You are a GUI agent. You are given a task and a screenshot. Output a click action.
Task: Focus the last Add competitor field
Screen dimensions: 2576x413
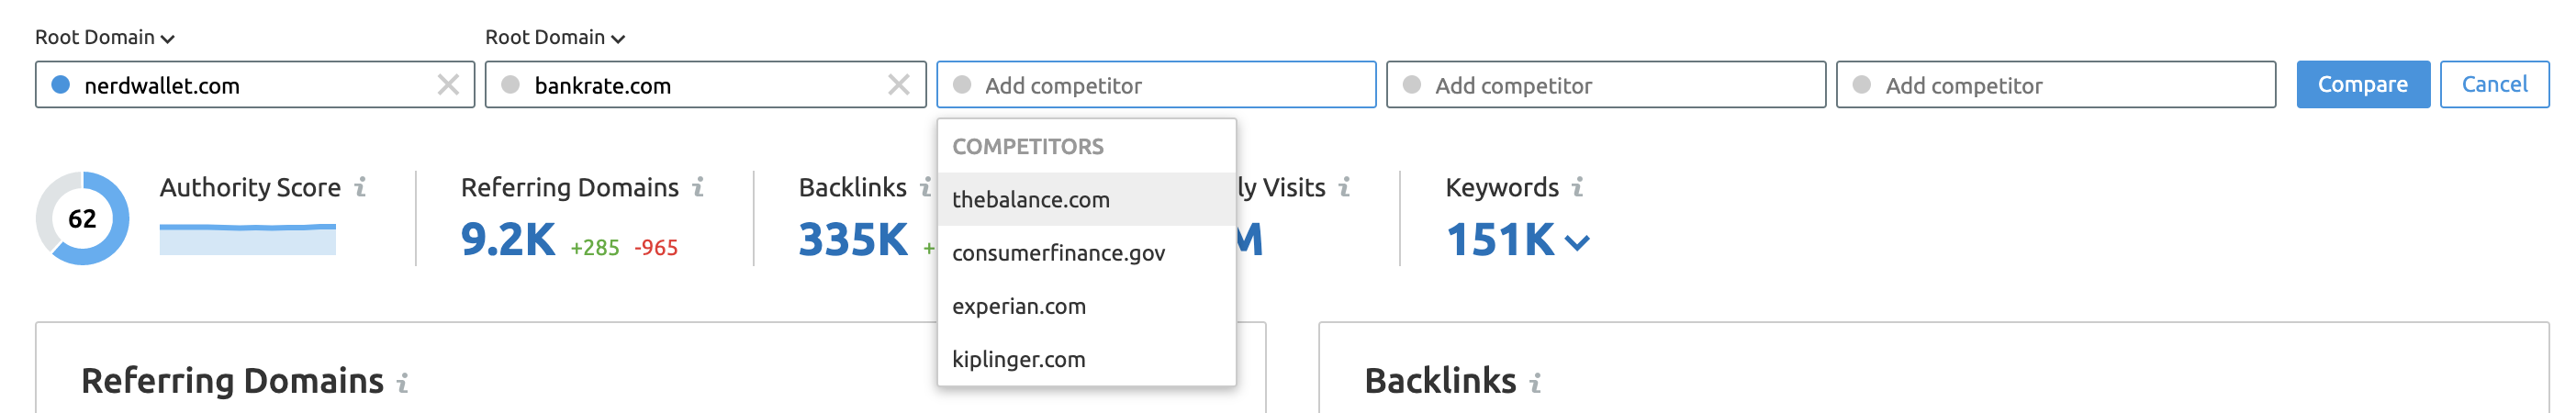(2056, 85)
